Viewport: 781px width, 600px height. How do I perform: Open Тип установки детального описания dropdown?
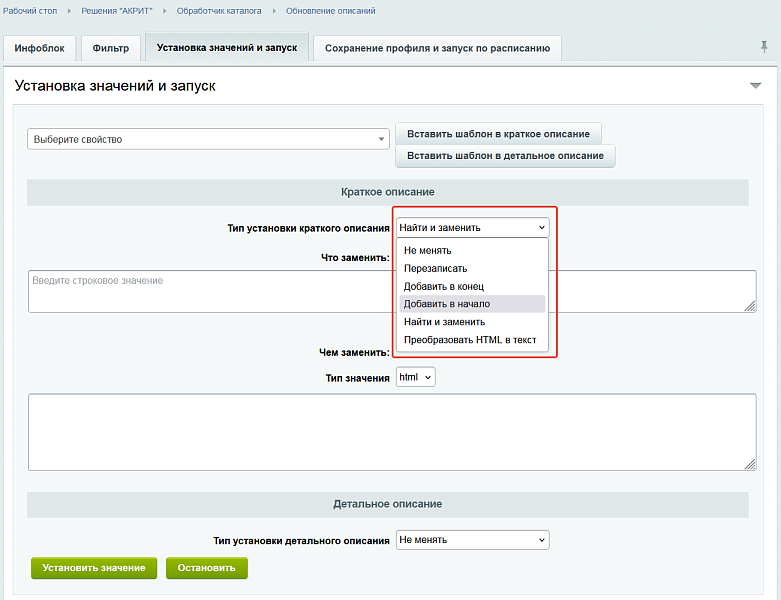[472, 540]
